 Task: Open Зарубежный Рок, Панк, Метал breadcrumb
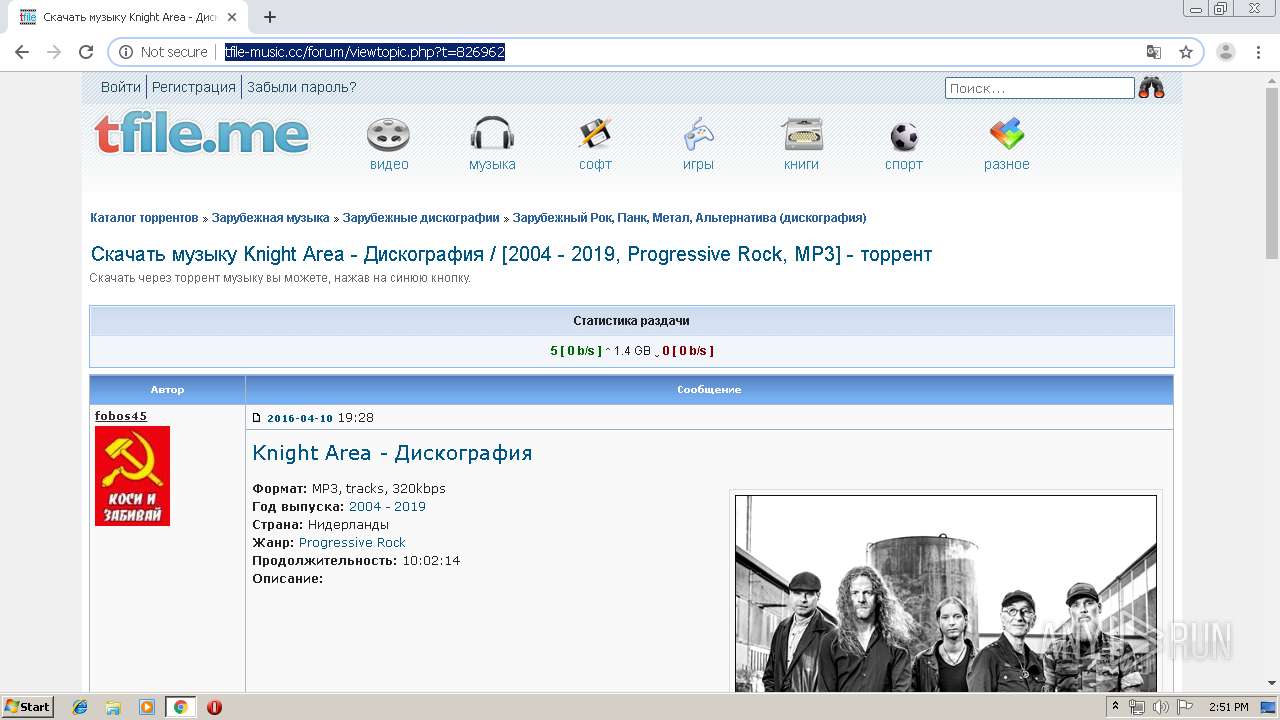point(689,217)
